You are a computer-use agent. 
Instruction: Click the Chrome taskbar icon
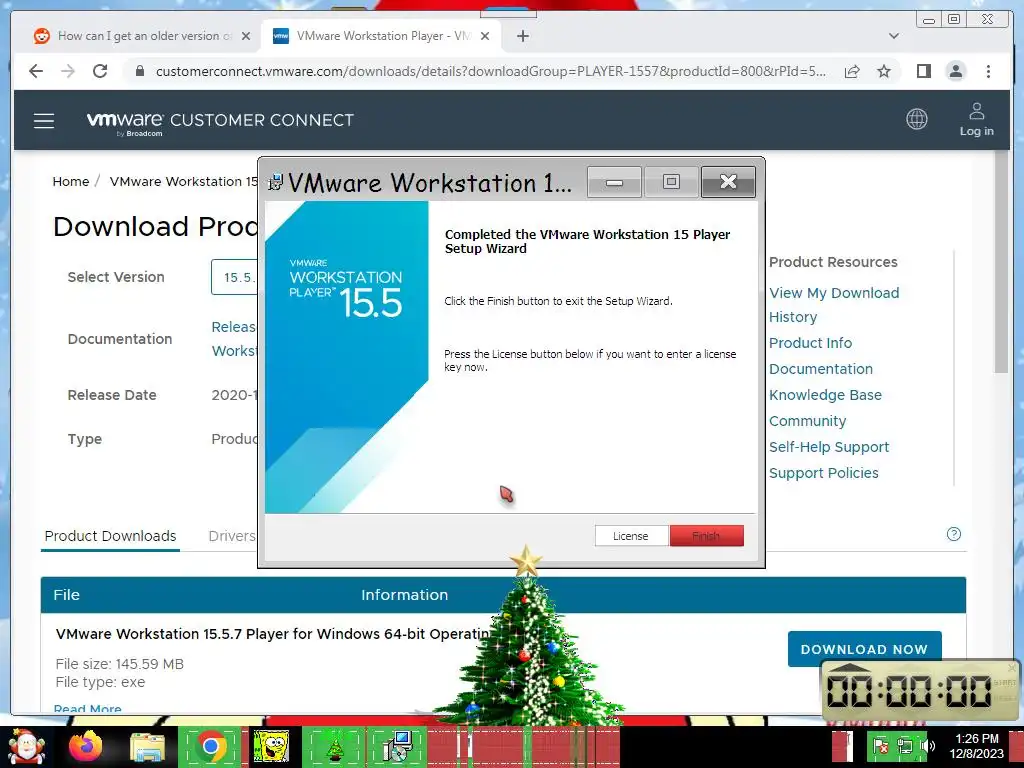click(x=210, y=747)
